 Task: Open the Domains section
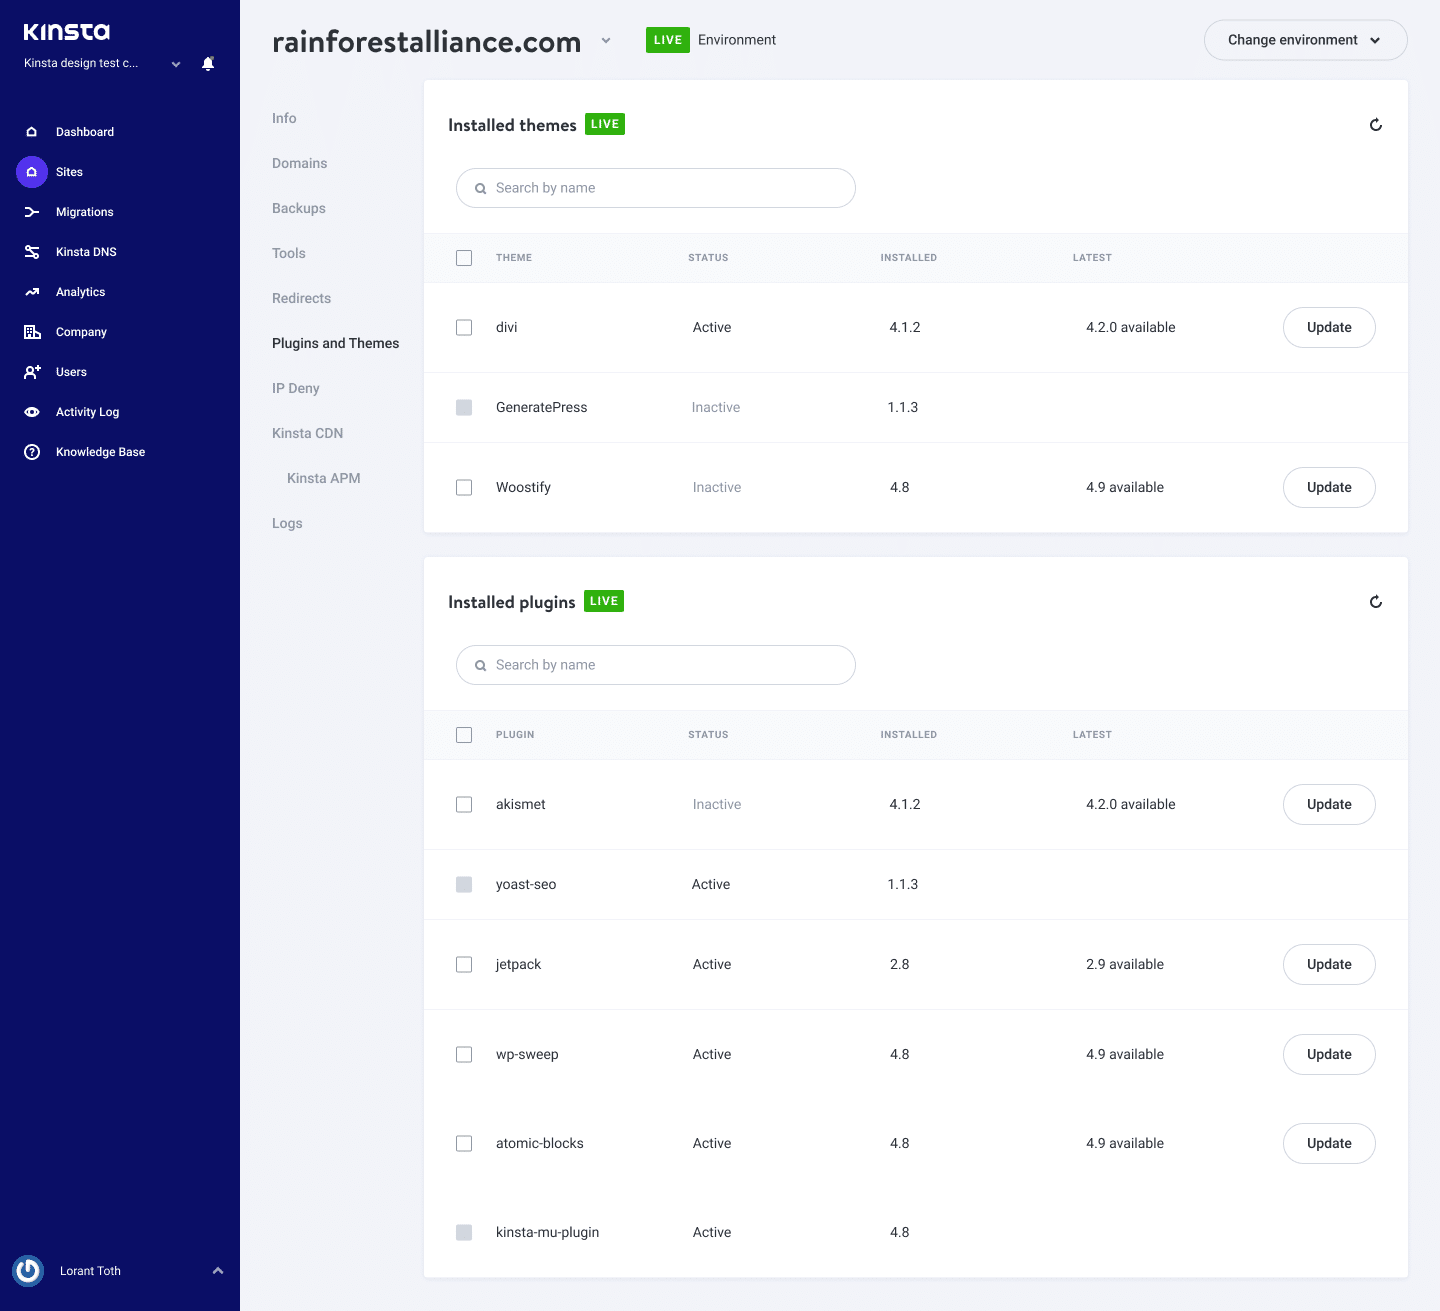[x=299, y=163]
